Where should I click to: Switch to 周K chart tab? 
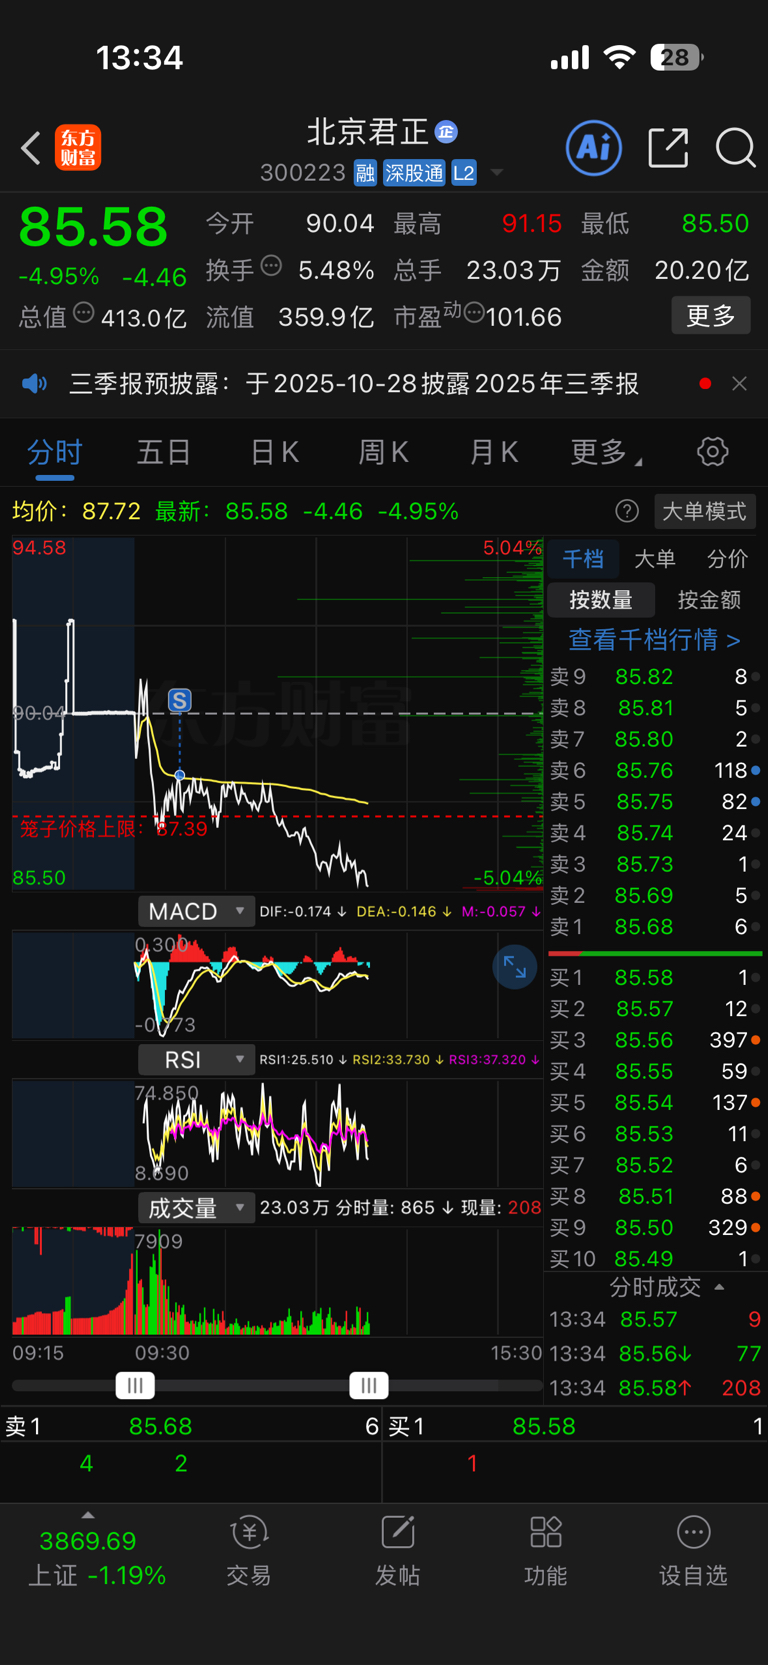point(384,452)
